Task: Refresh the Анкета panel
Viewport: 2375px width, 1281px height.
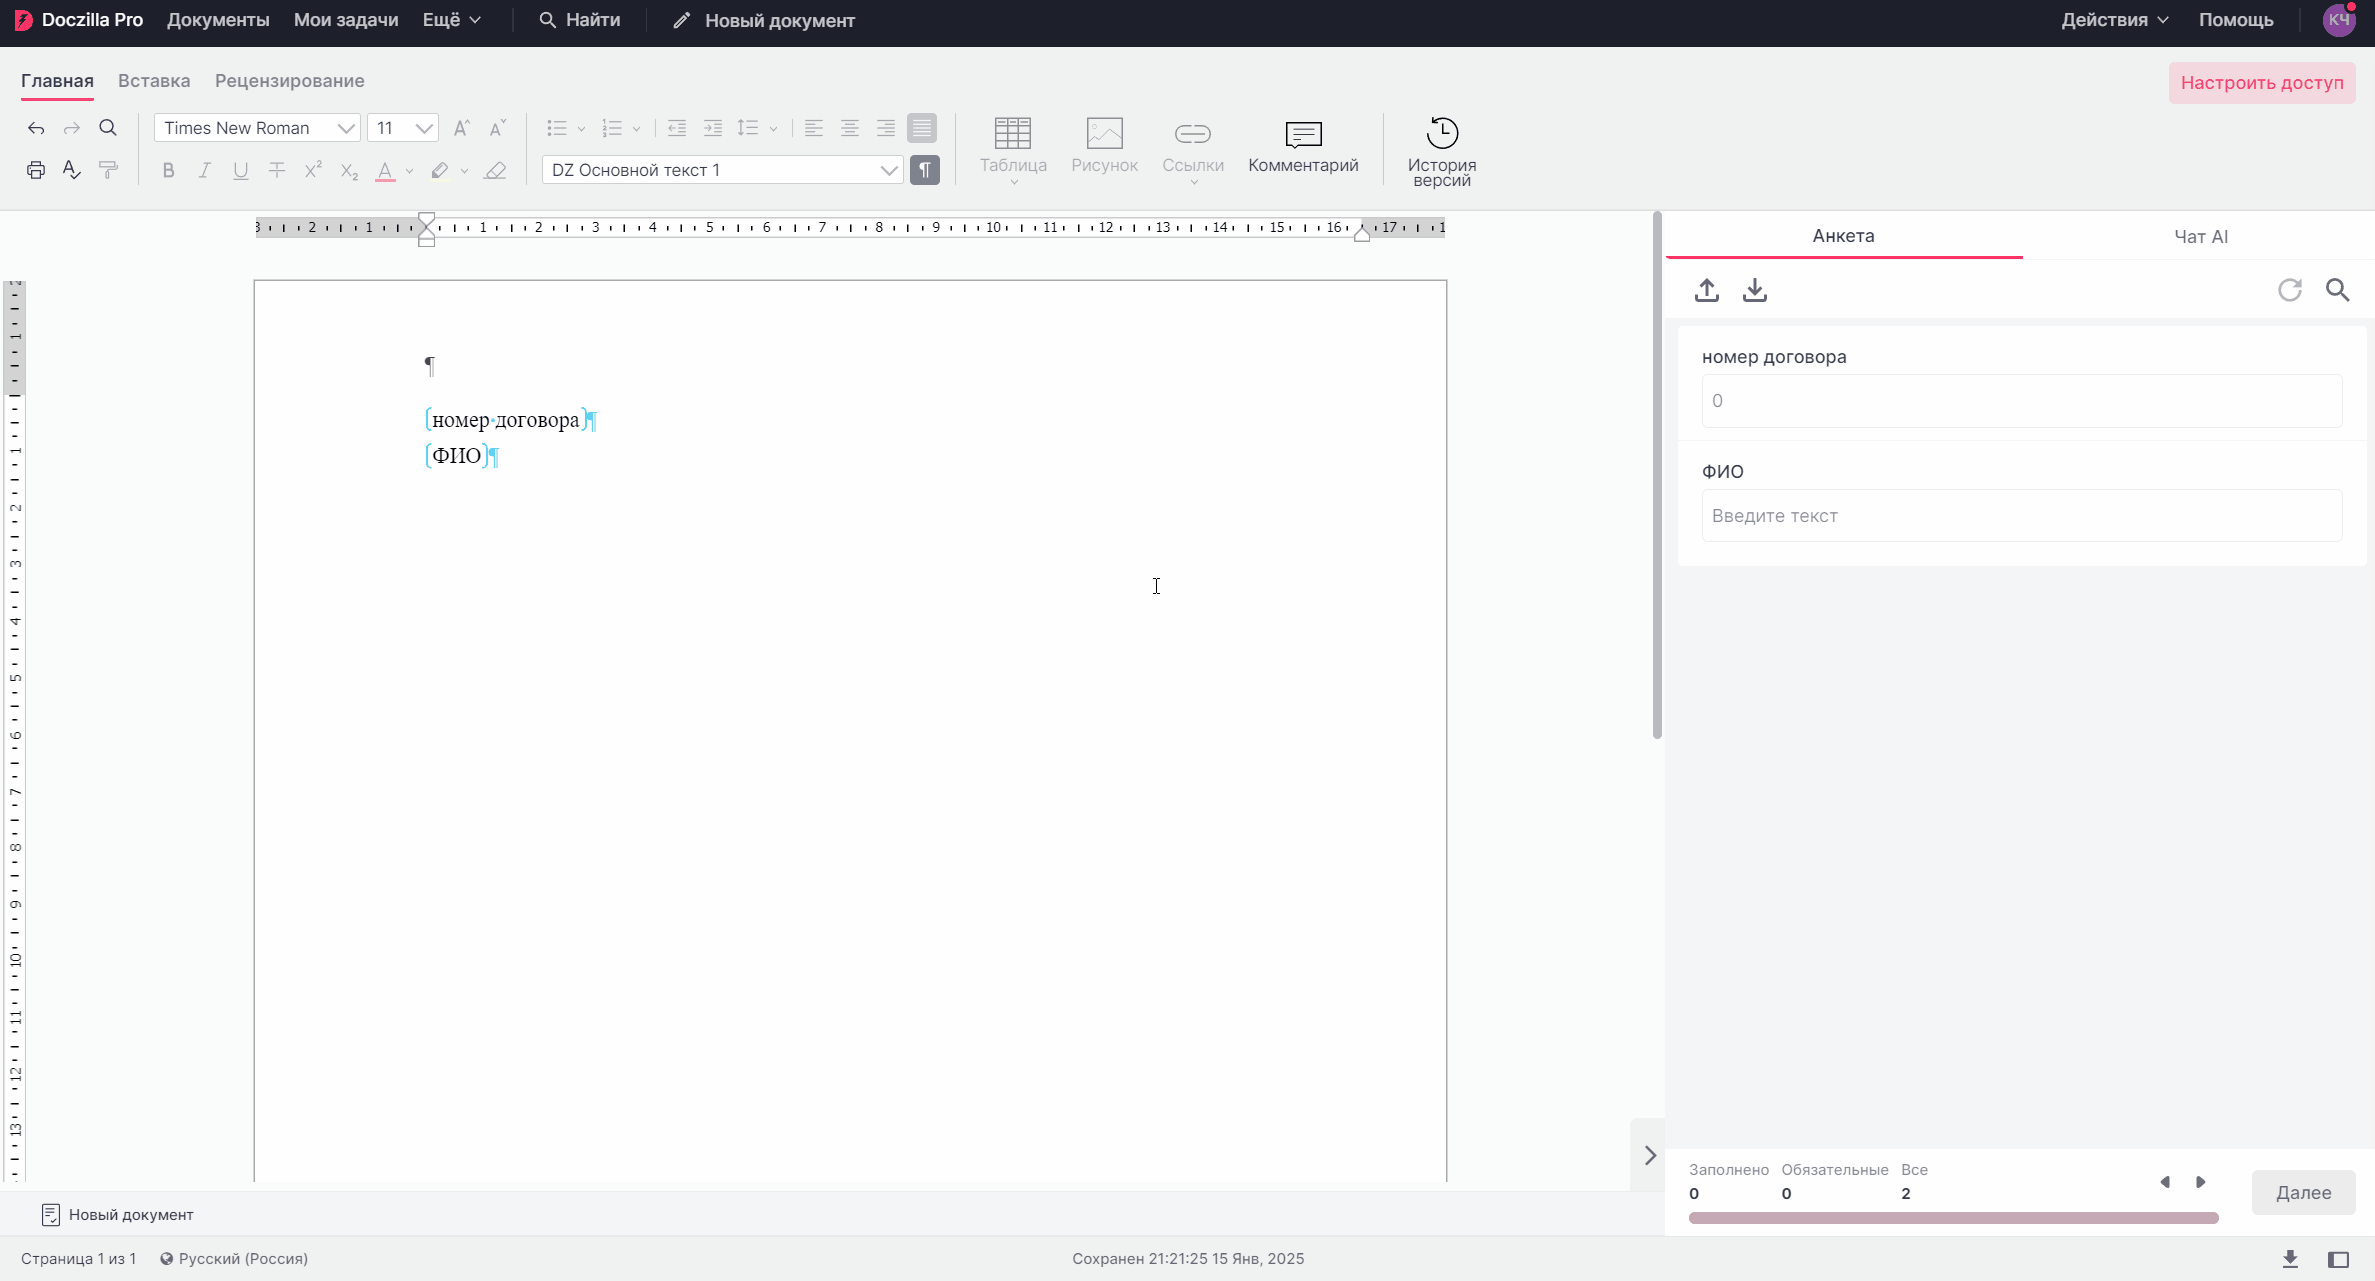Action: tap(2290, 290)
